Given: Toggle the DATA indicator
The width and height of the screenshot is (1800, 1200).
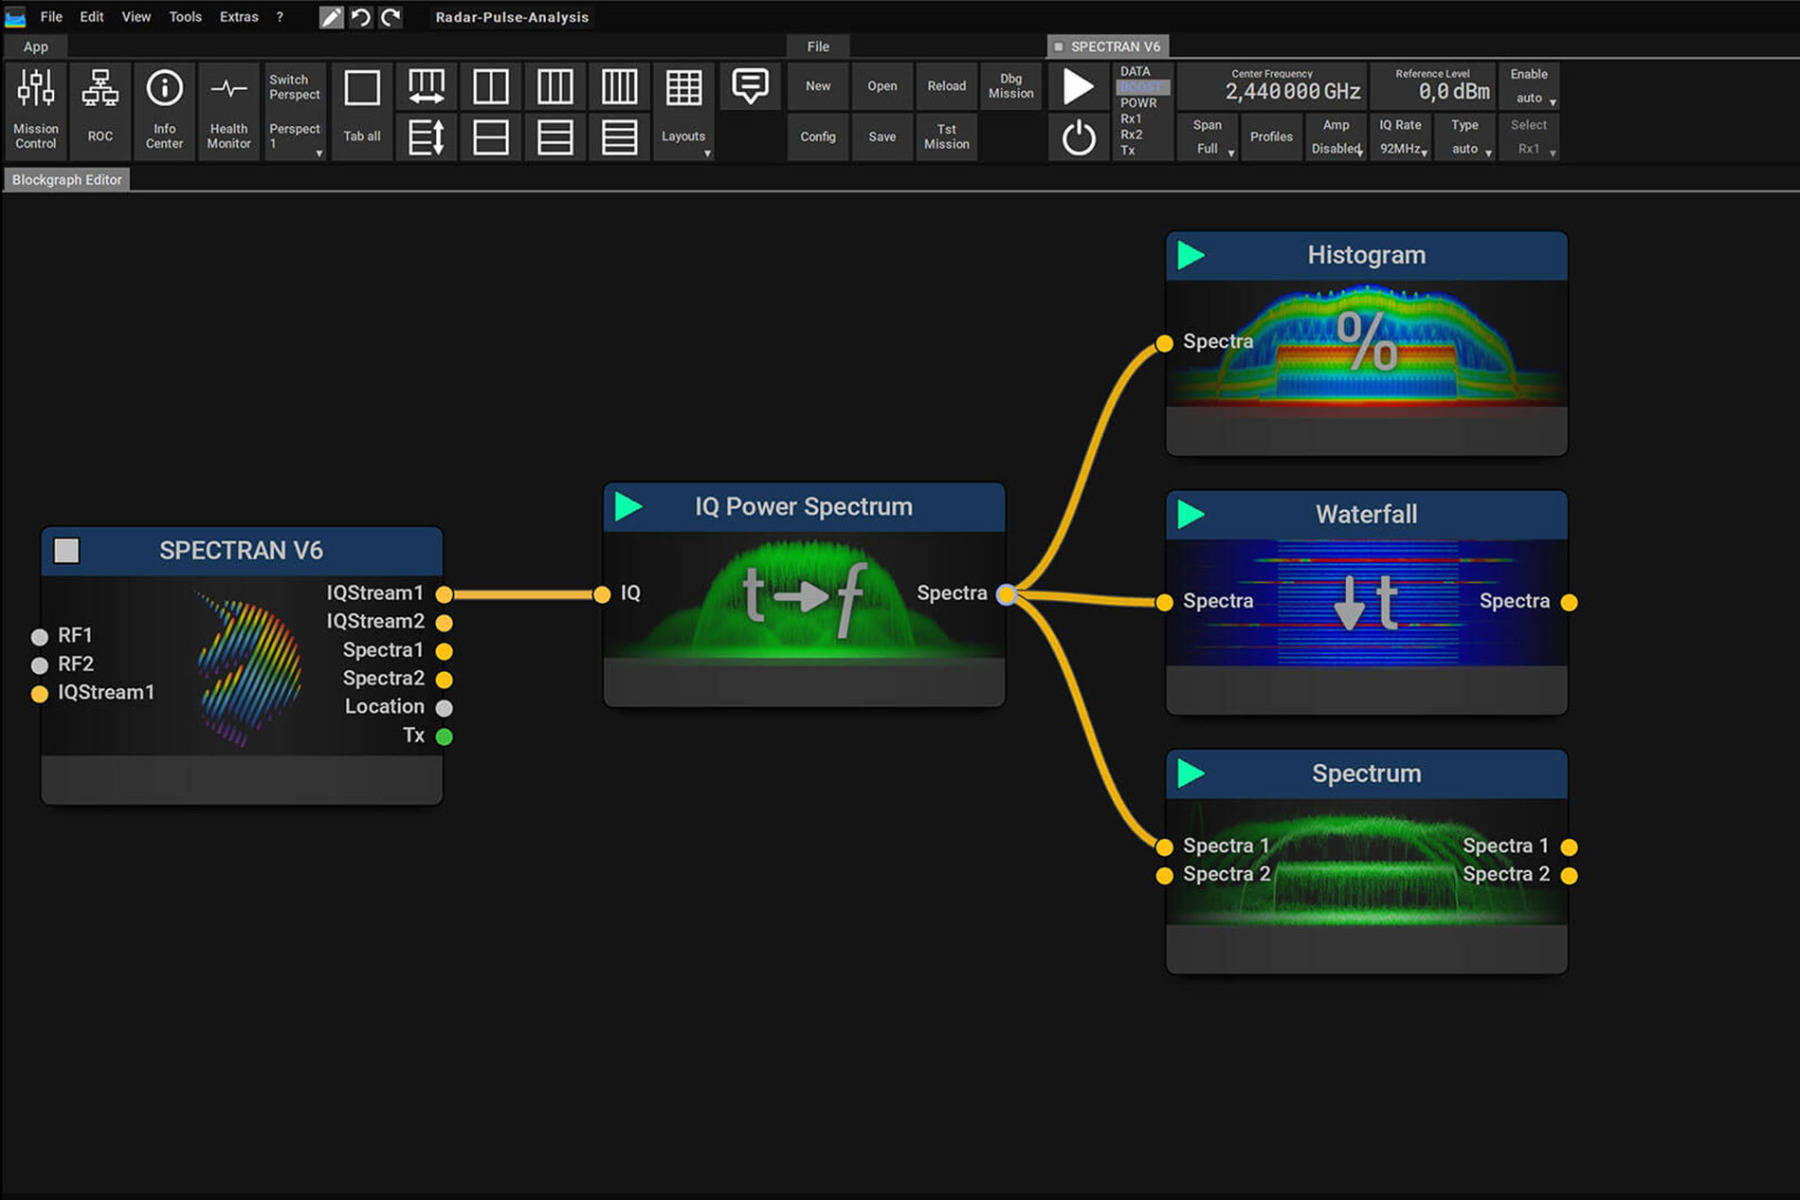Looking at the screenshot, I should click(x=1136, y=72).
